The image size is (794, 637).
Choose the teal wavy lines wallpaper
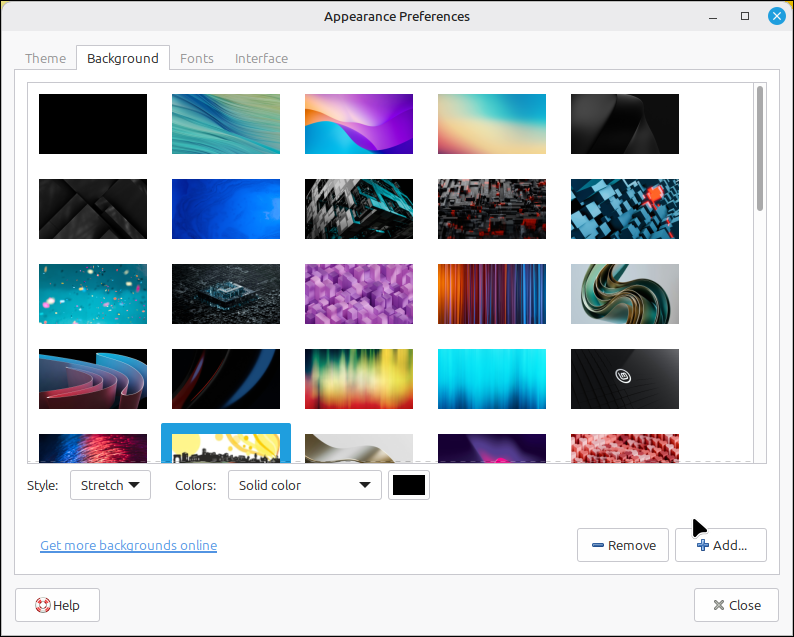(226, 124)
